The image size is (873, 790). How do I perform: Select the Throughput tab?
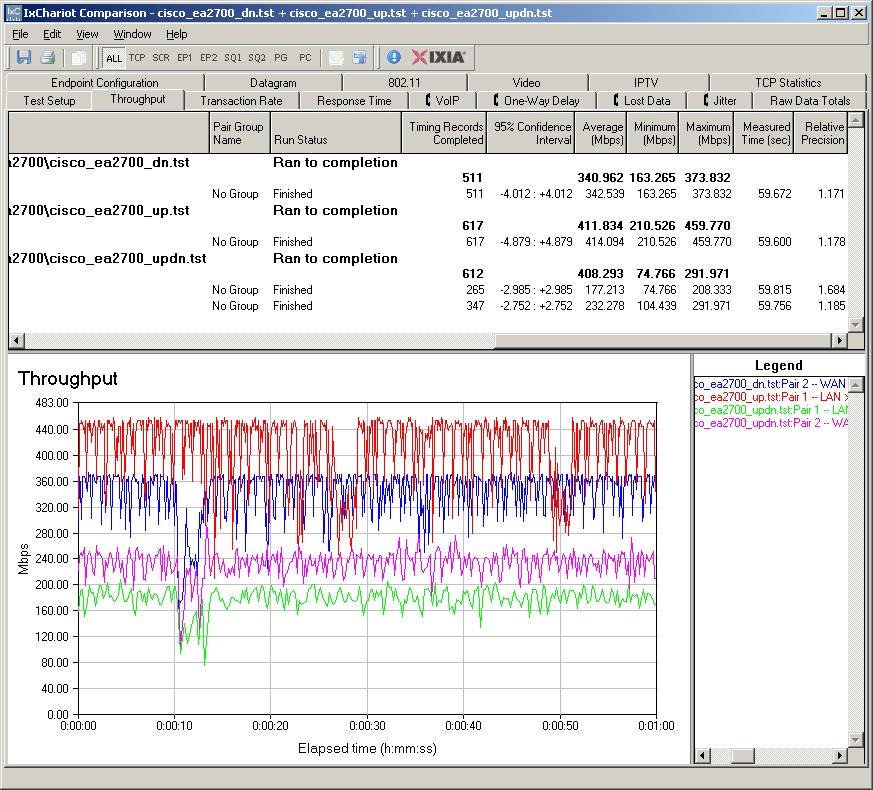pos(138,99)
